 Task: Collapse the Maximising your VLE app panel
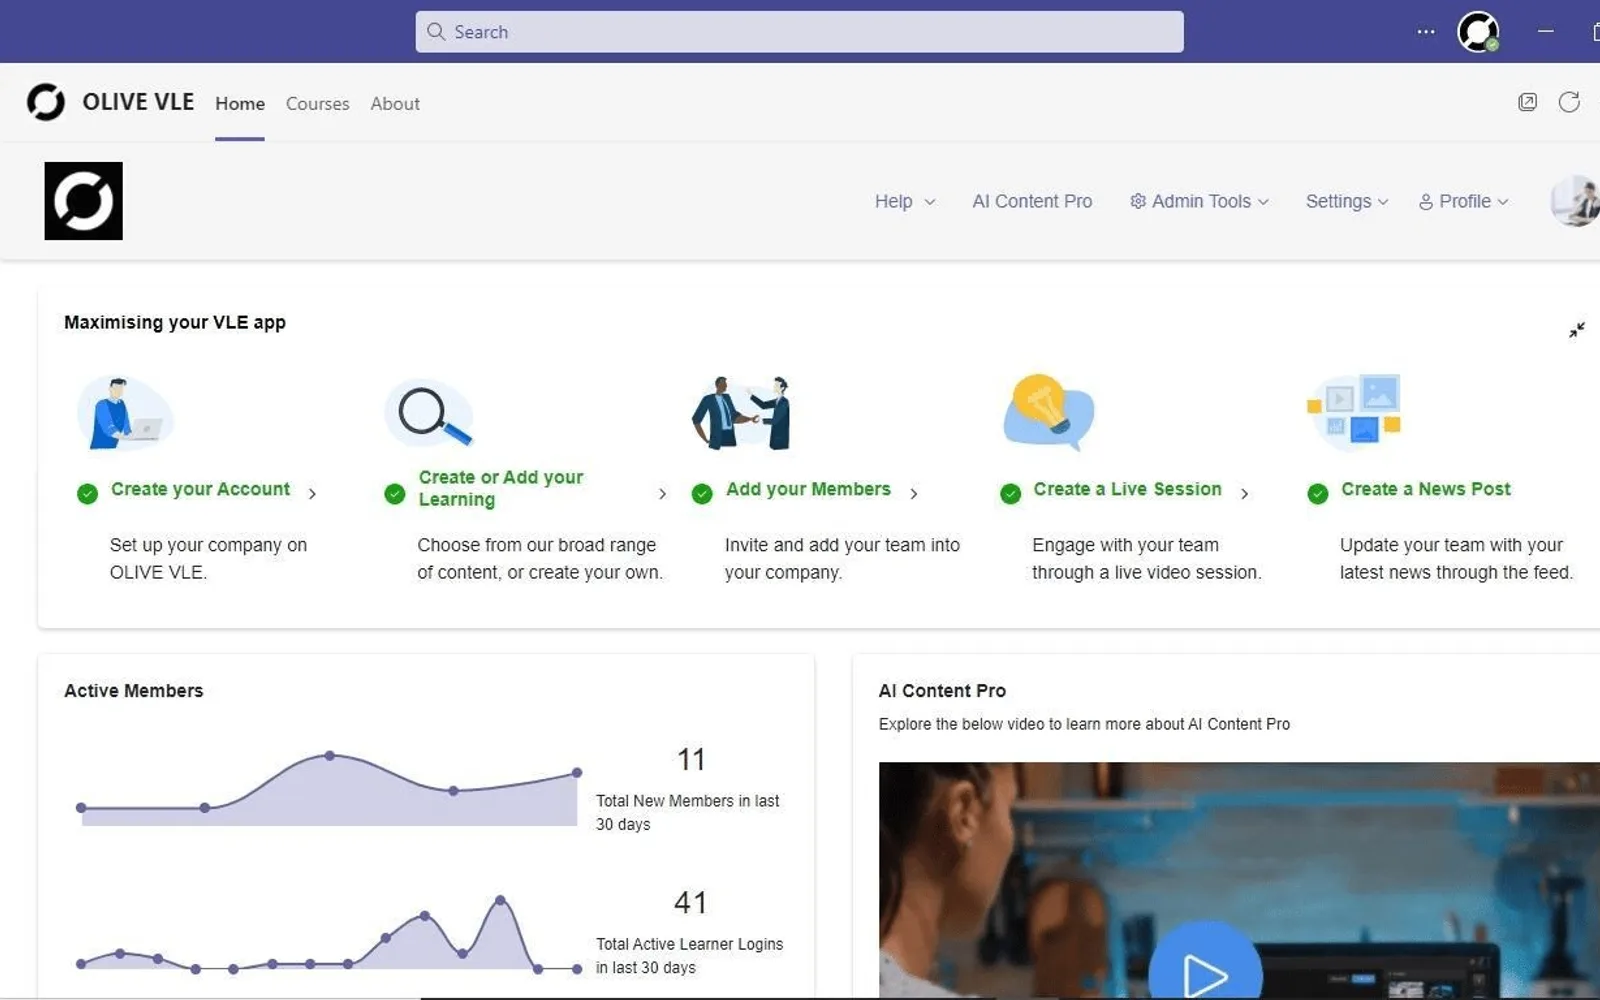click(1577, 330)
